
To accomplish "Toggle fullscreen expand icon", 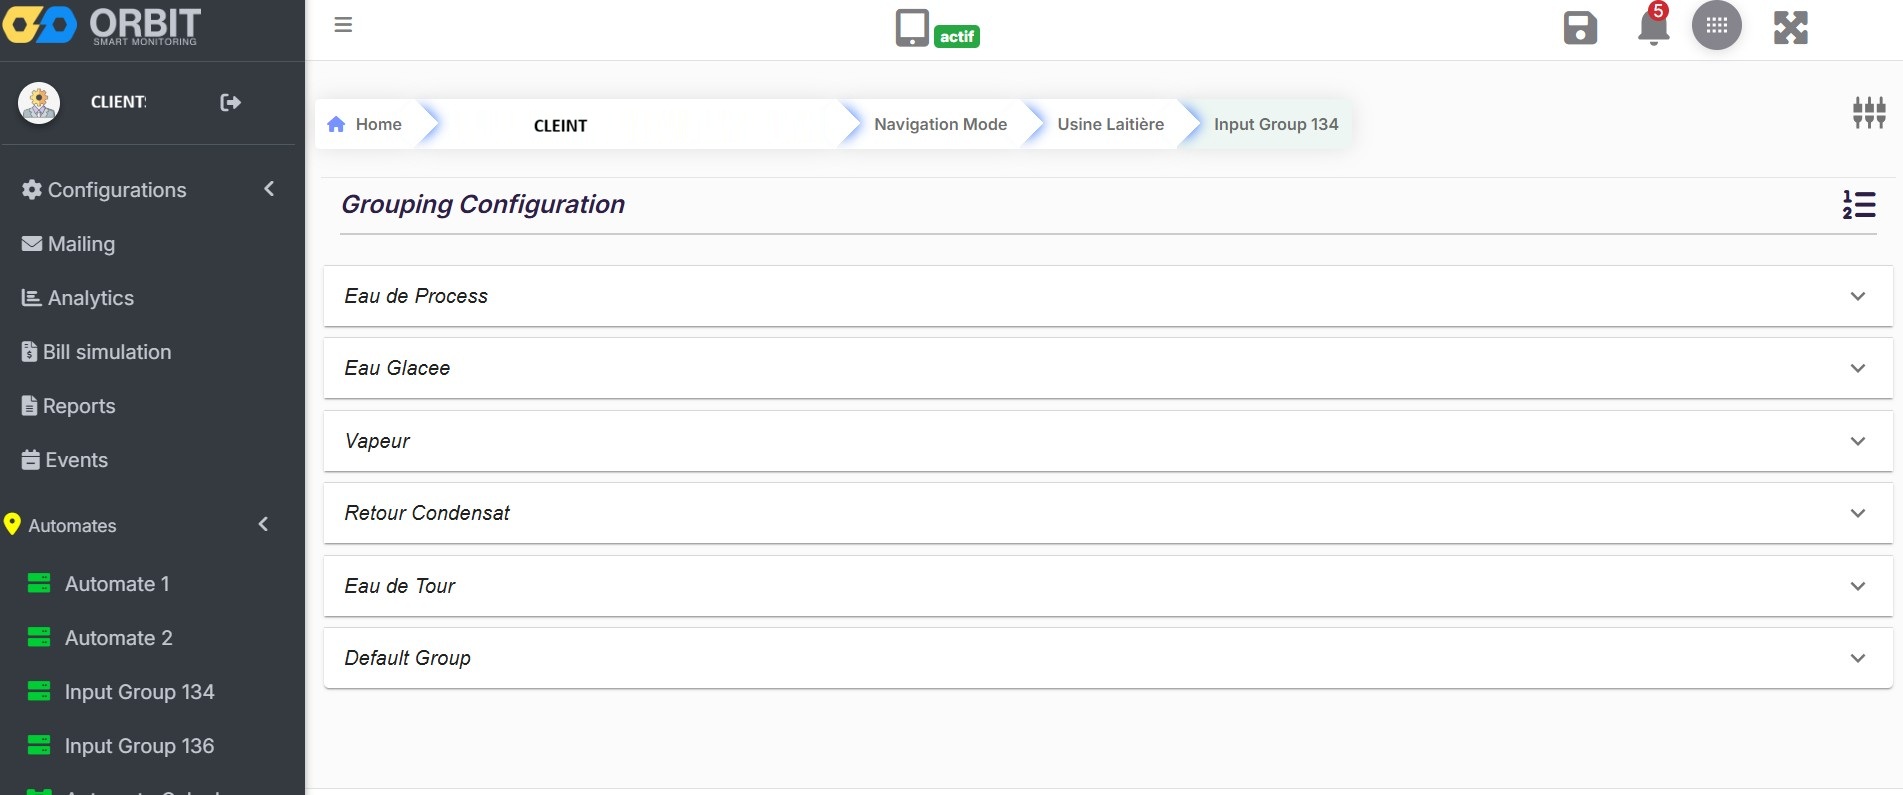I will pyautogui.click(x=1790, y=28).
